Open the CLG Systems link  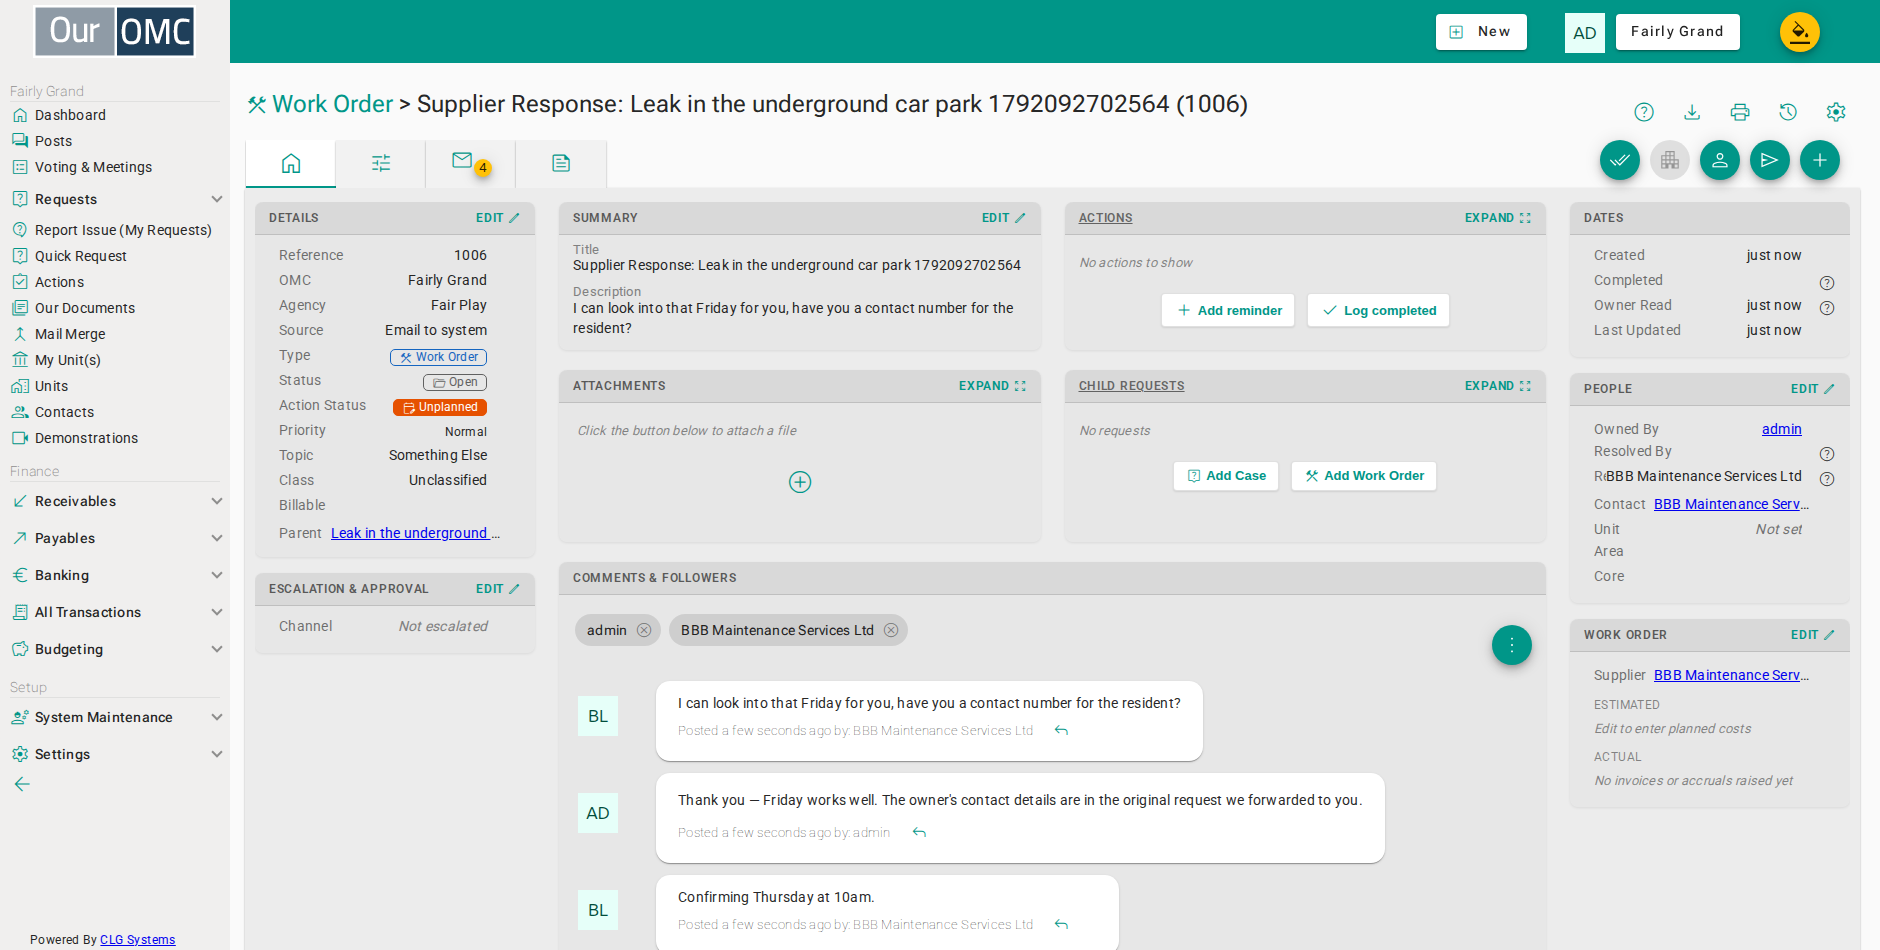tap(137, 940)
